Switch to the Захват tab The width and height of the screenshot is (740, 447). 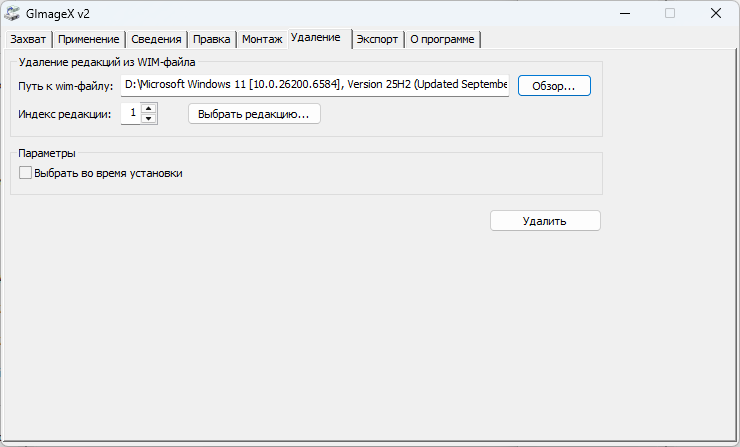28,39
